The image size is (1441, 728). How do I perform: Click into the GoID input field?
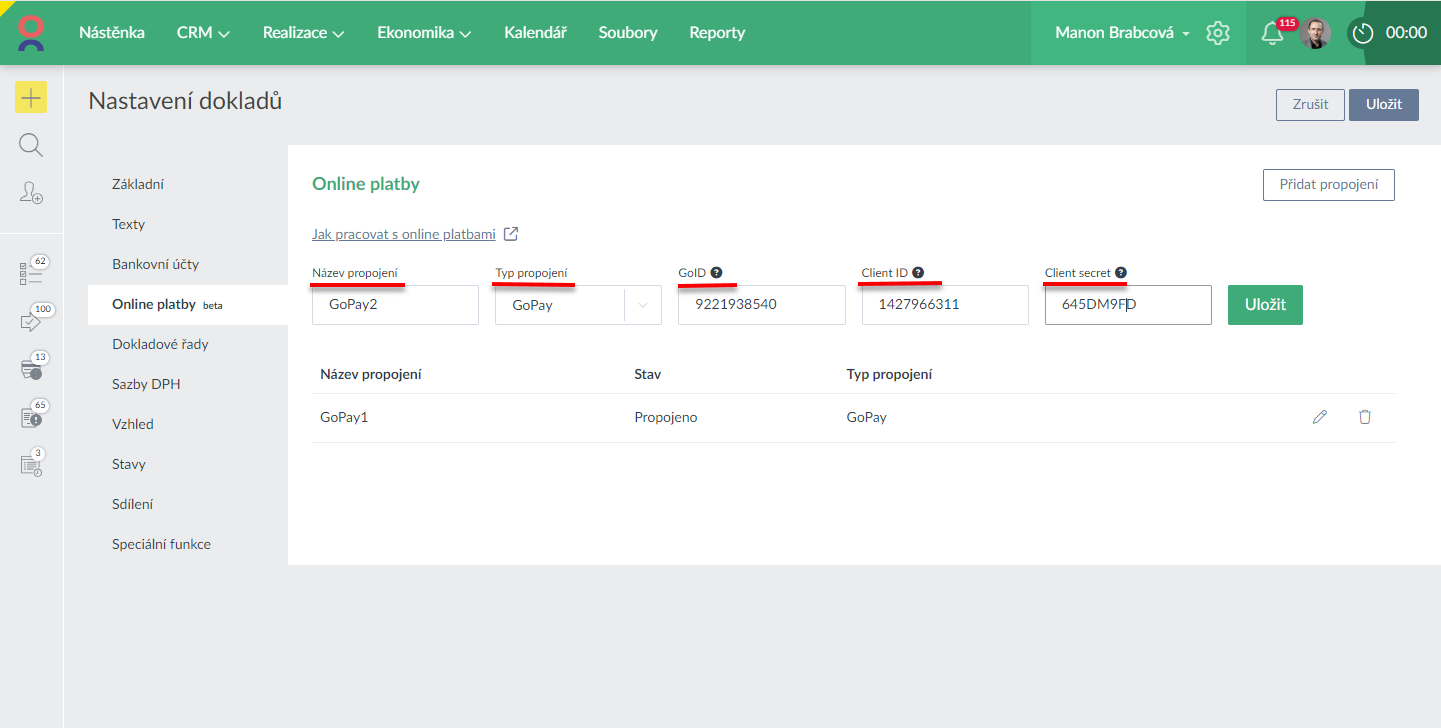(761, 305)
